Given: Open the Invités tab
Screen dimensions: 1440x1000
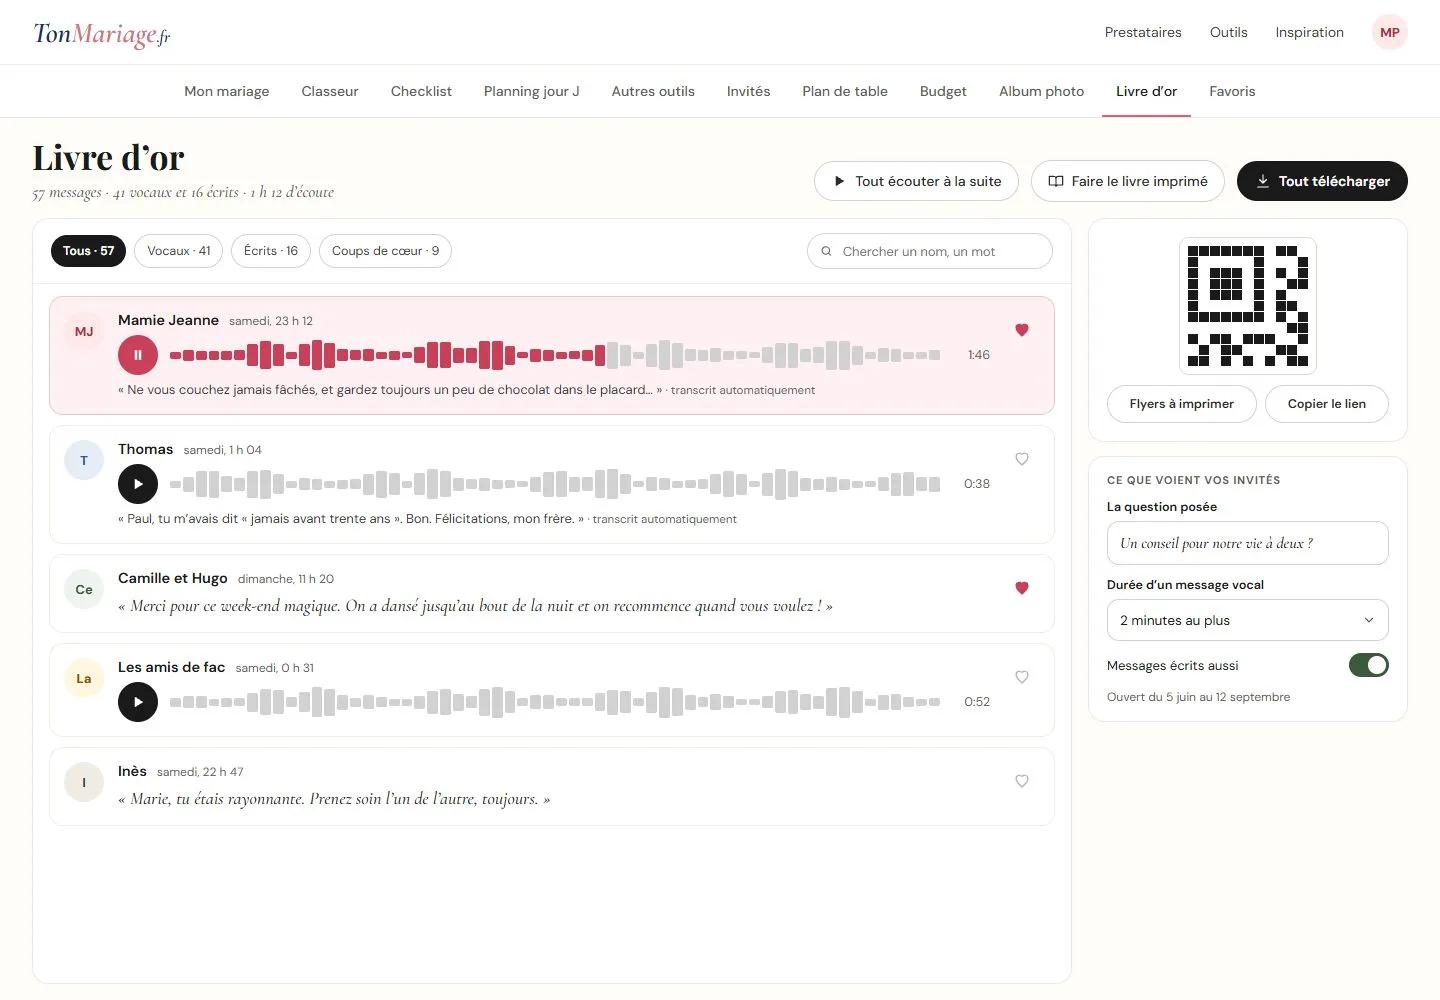Looking at the screenshot, I should (748, 91).
